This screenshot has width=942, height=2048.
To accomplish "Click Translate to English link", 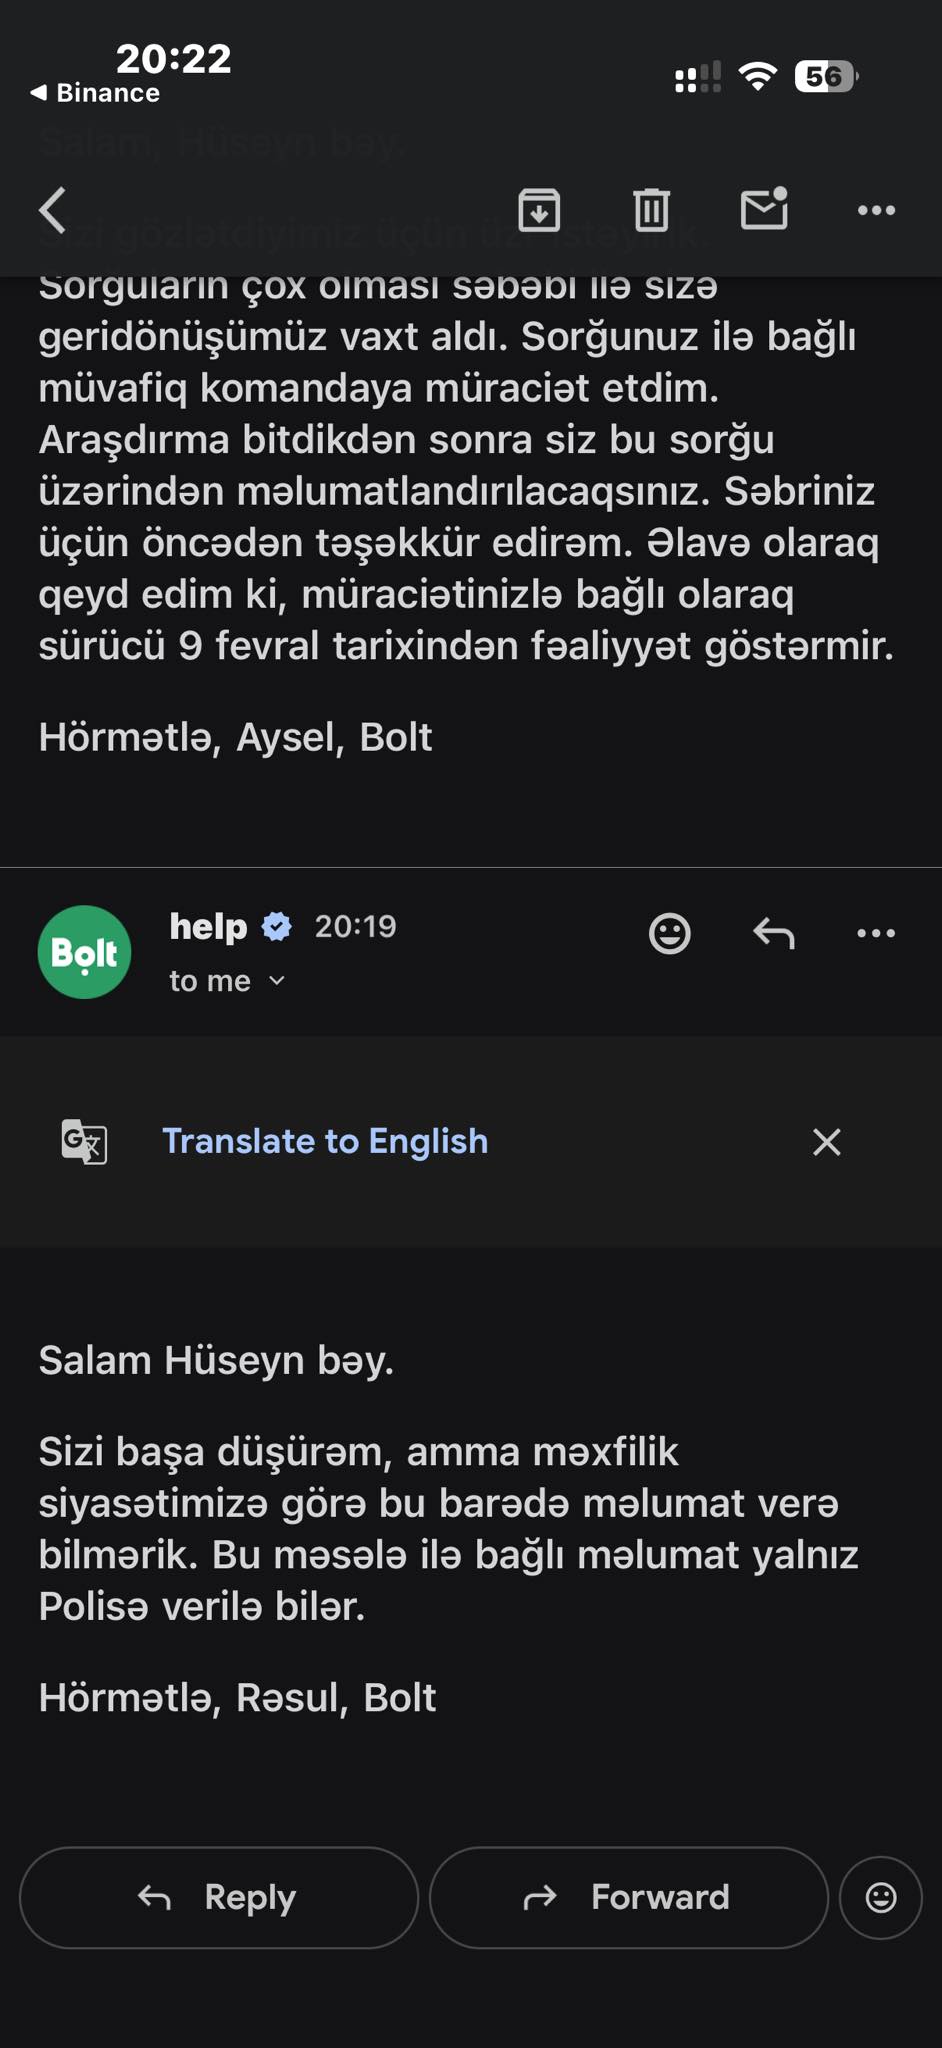I will click(325, 1141).
